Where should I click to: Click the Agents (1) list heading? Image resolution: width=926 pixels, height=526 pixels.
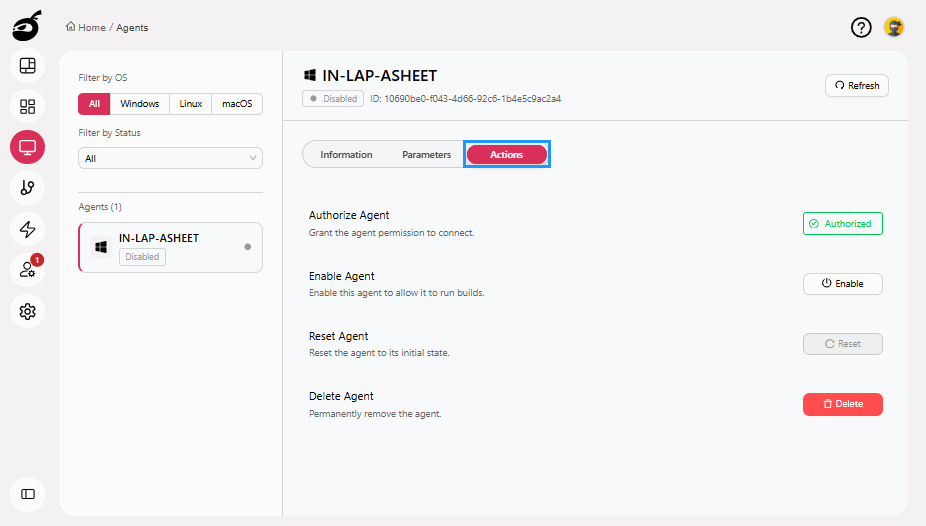click(x=100, y=207)
